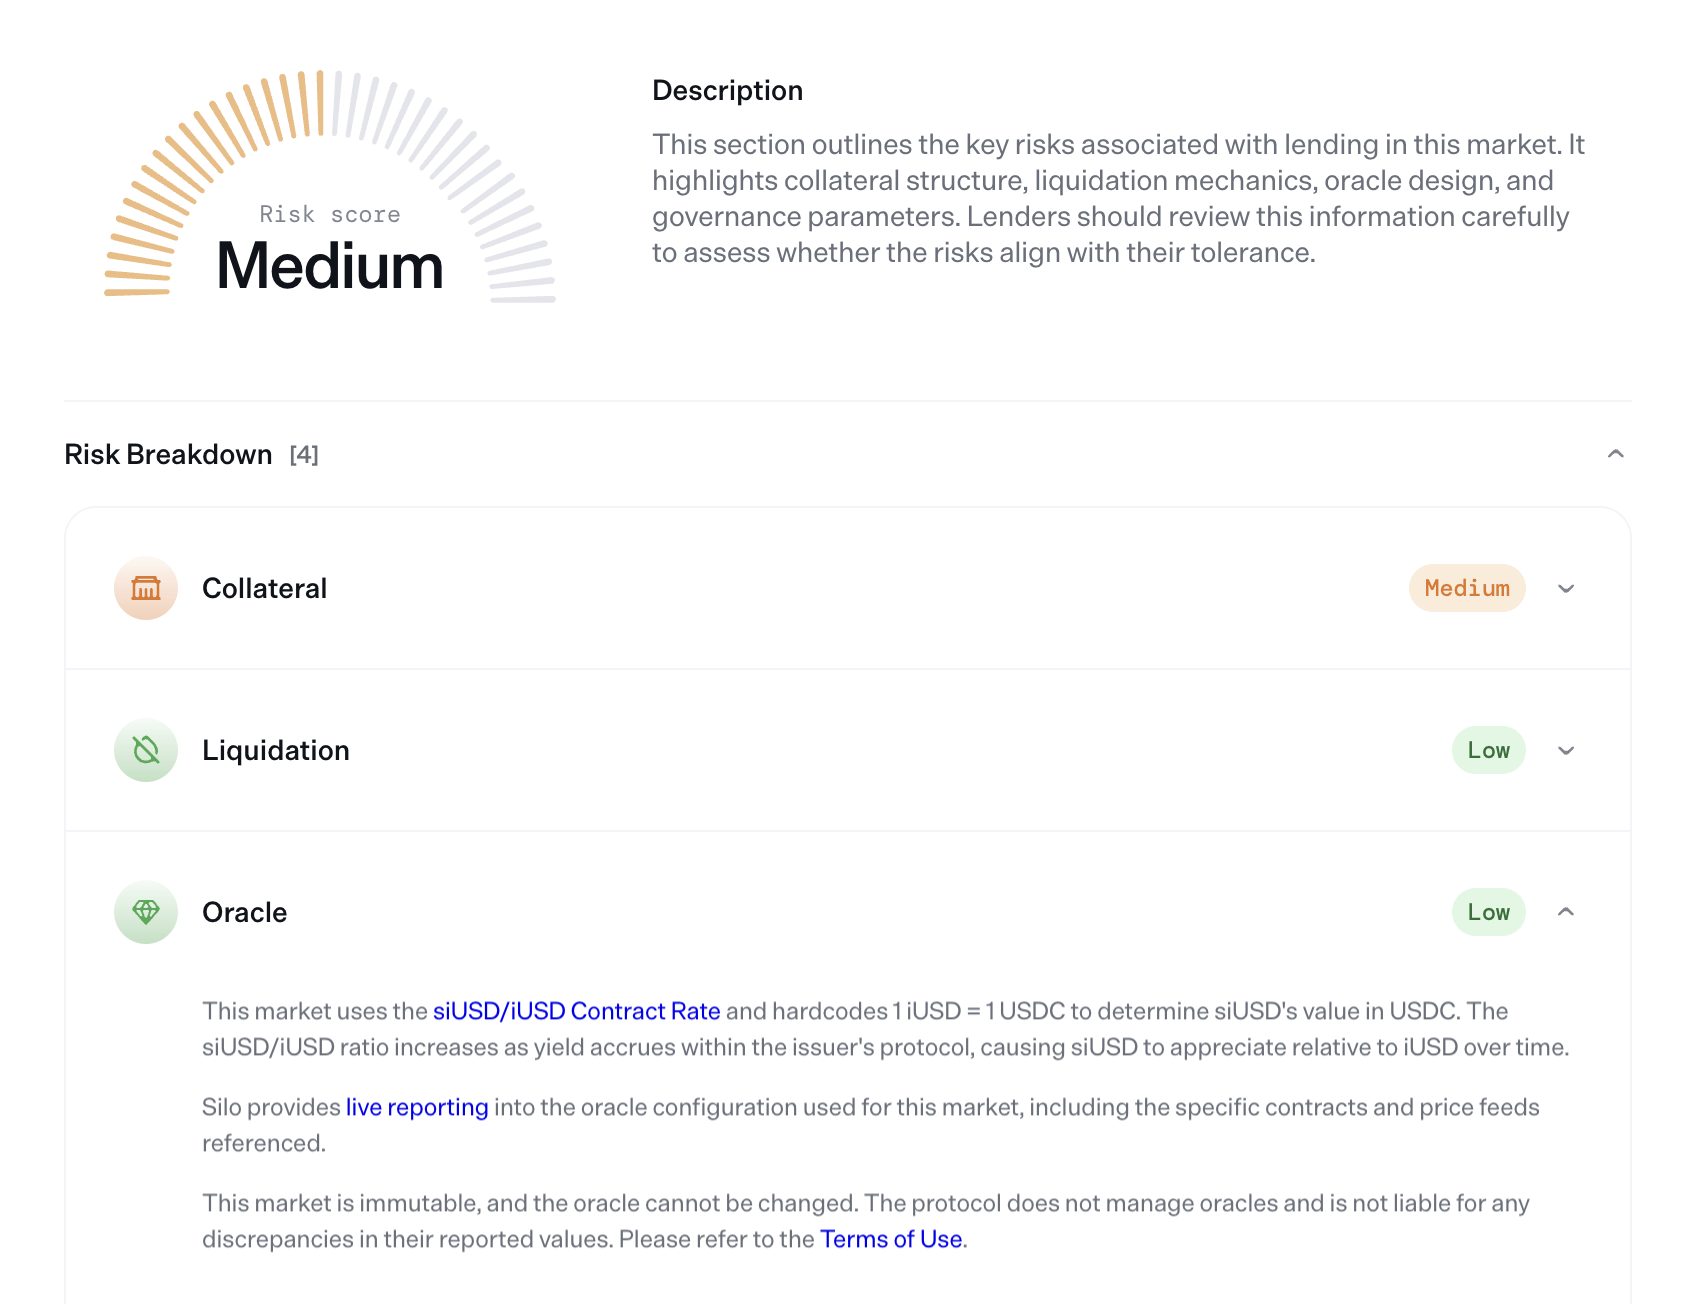Open the live reporting link
Screen dimensions: 1696x1304
click(x=417, y=1107)
